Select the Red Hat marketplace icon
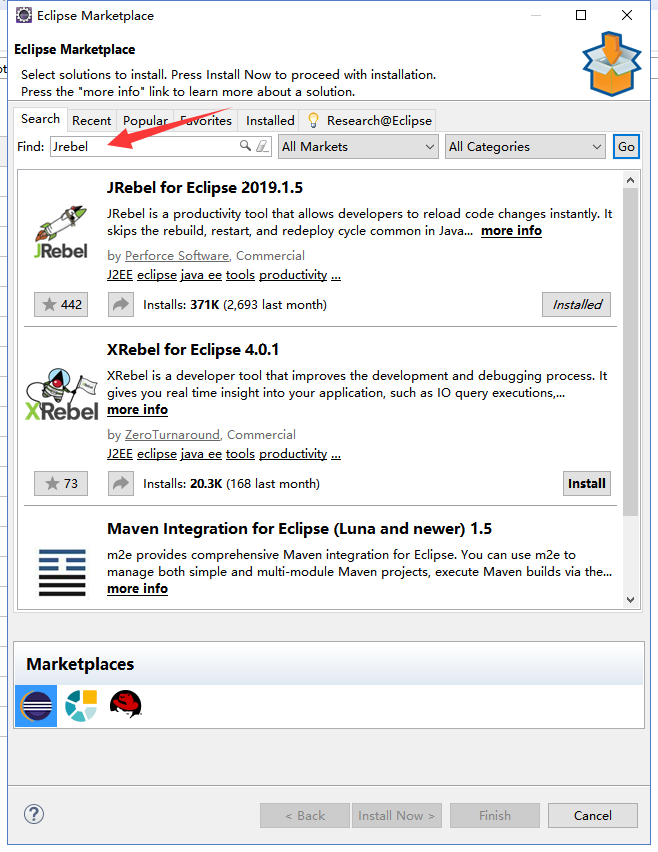 click(126, 705)
